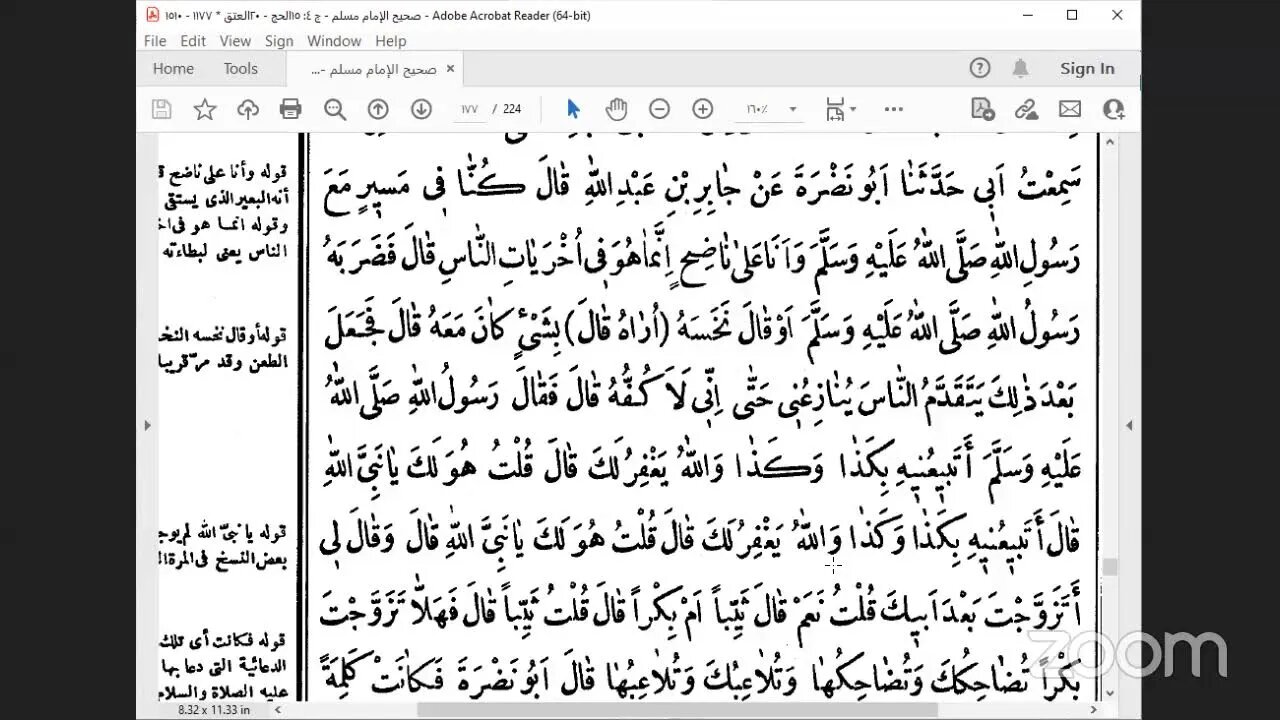Open the Help question mark

click(980, 68)
